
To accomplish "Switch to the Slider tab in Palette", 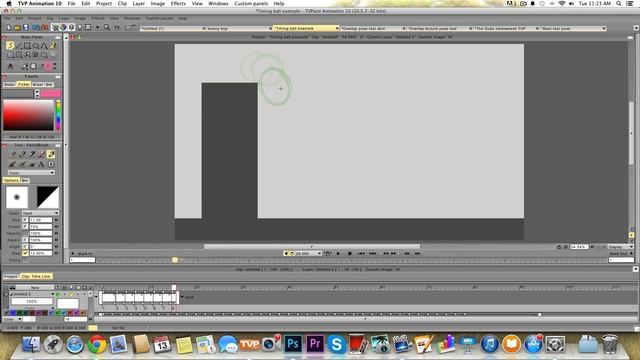I will point(9,84).
